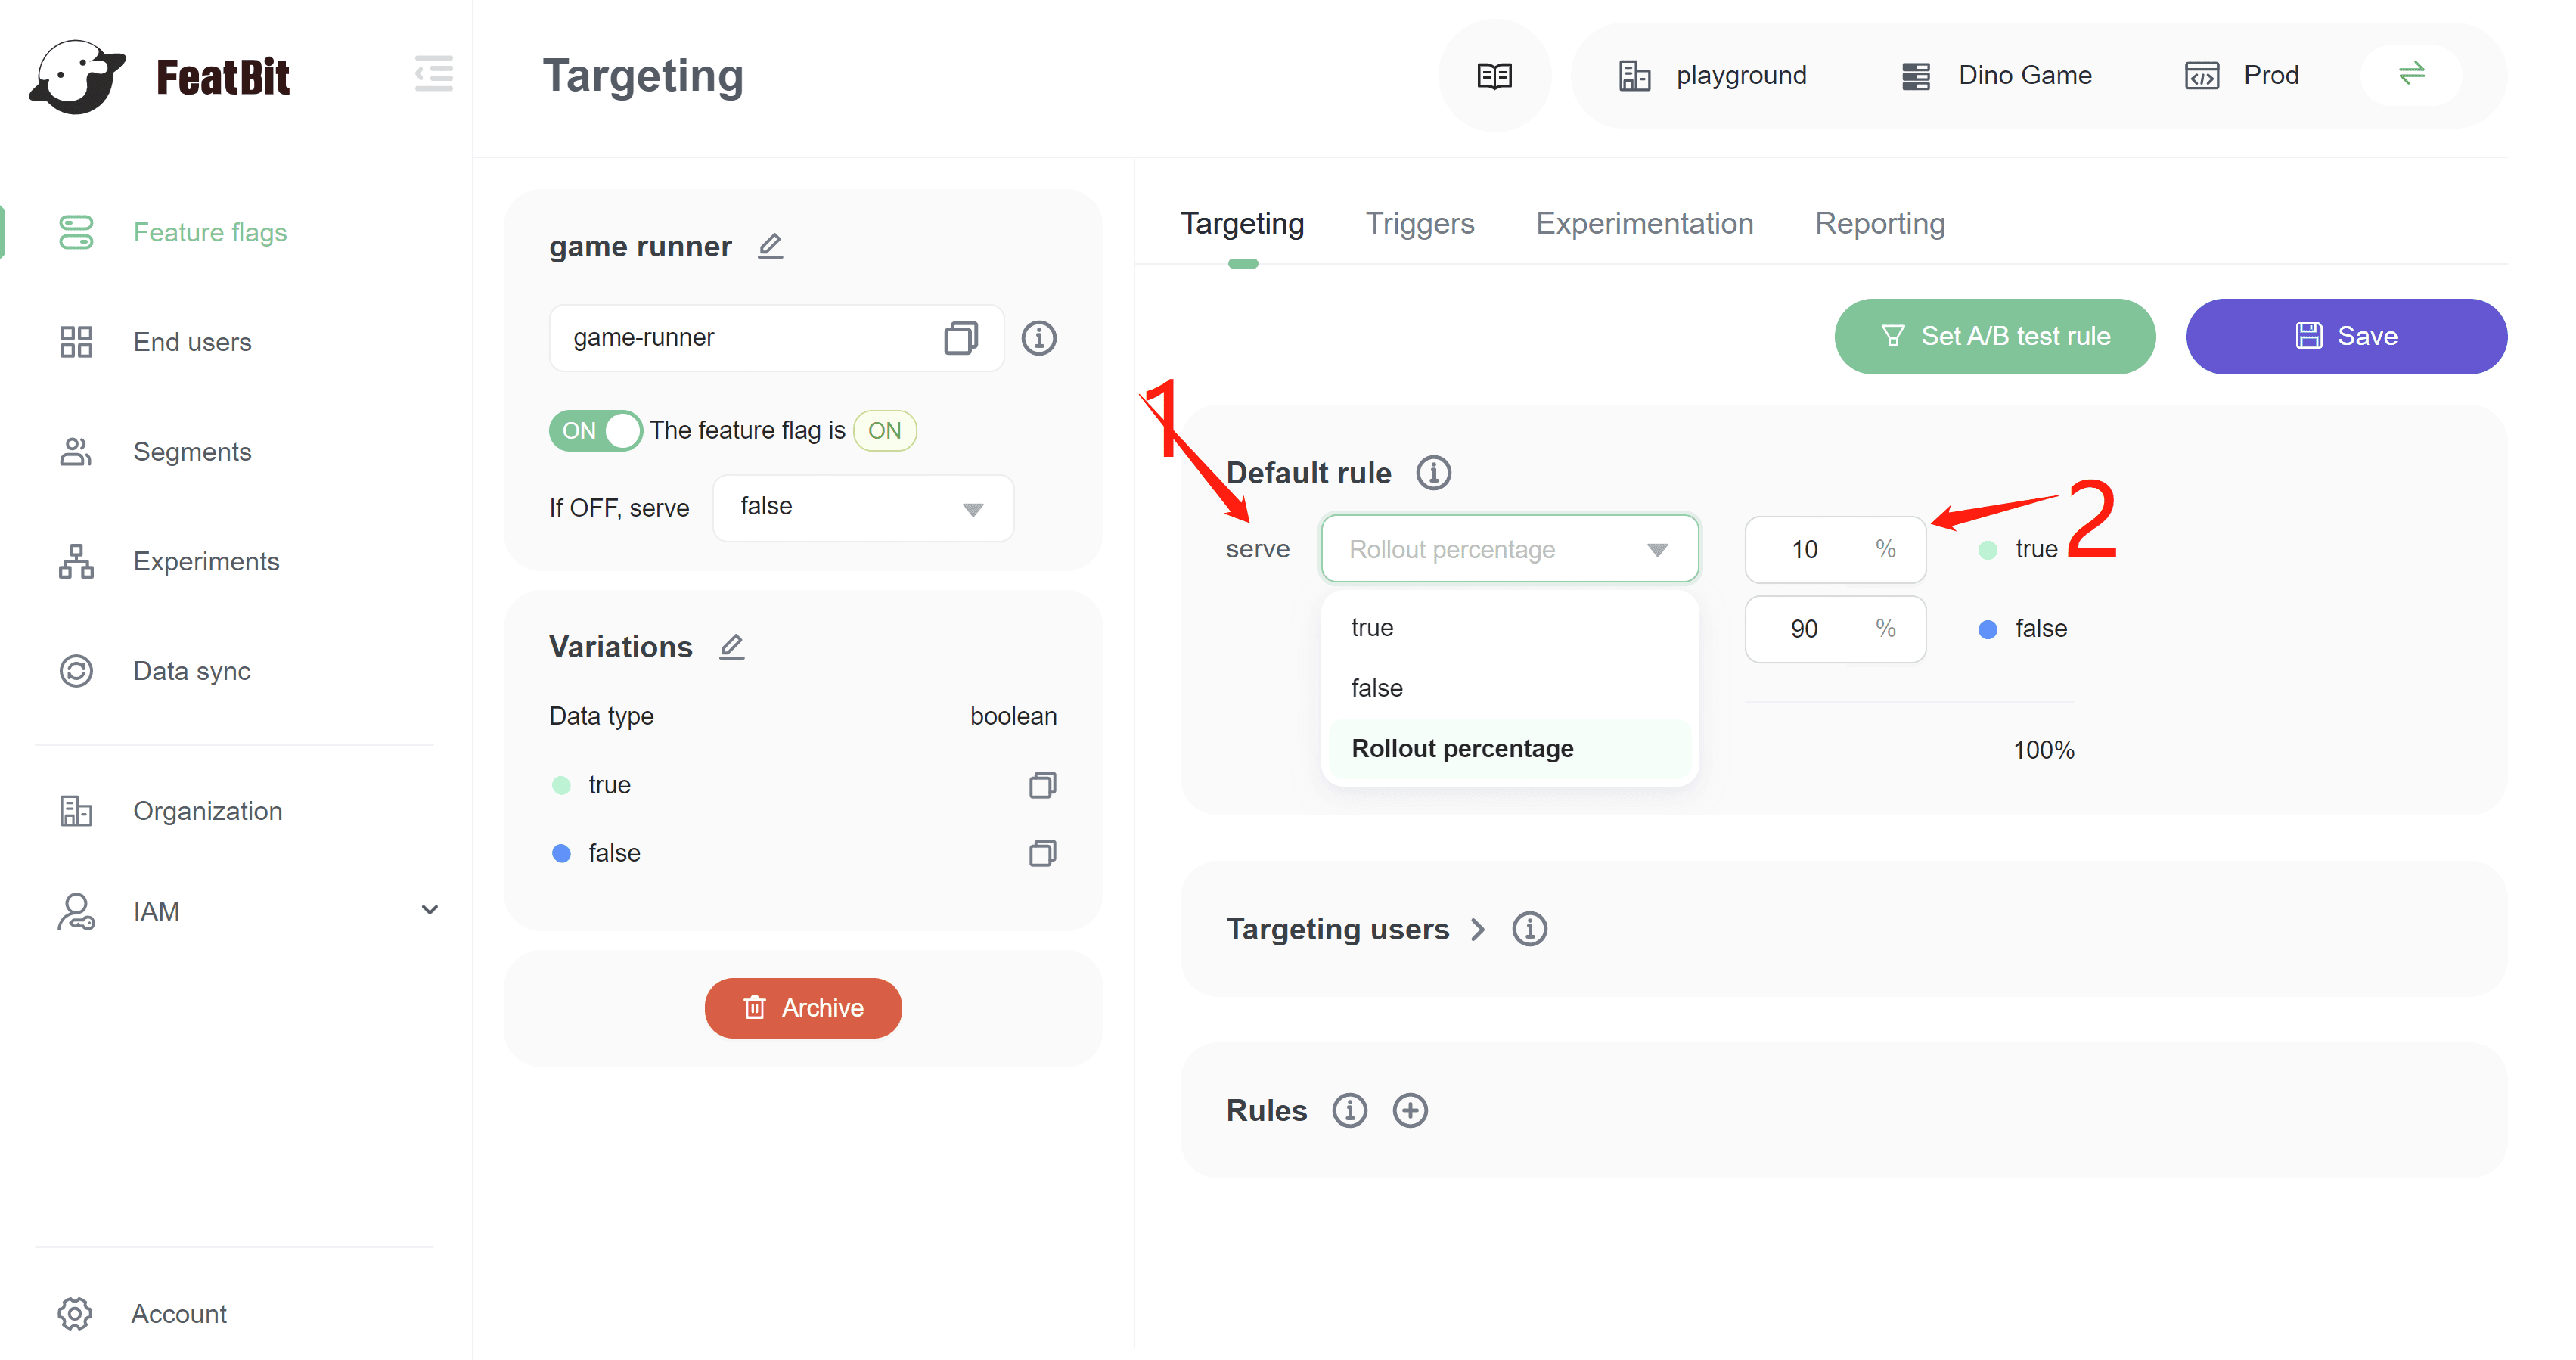Click the 10 percent rollout input for true
This screenshot has width=2576, height=1360.
click(x=1806, y=549)
